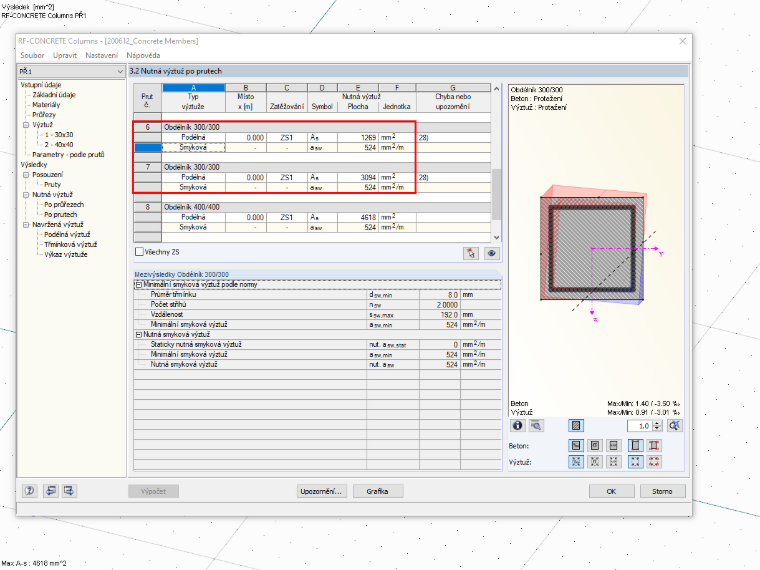Select Základní údaje in the tree

pos(54,95)
